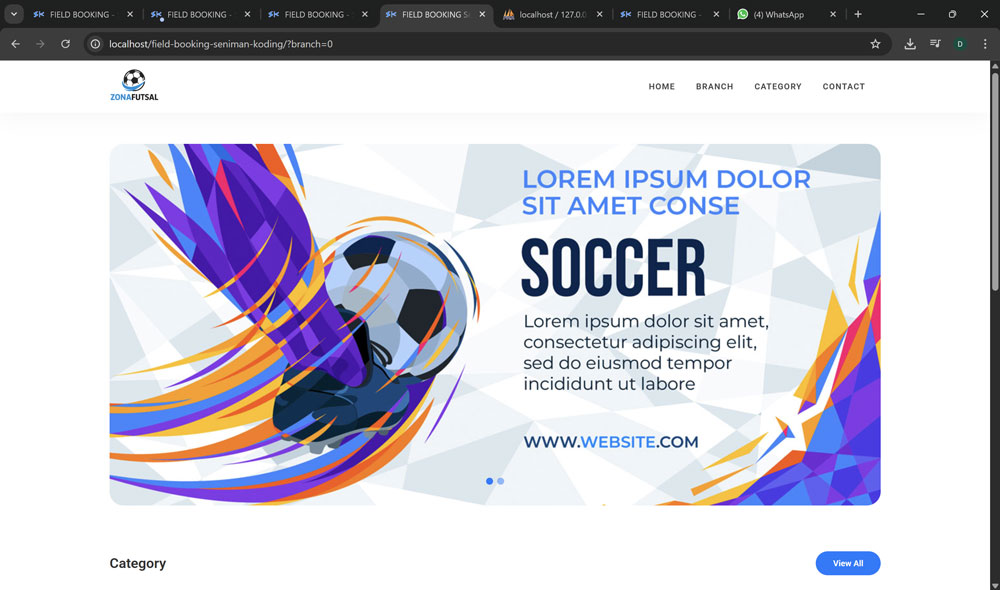Screen dimensions: 1000x590
Task: Go back using the browser back arrow
Action: [x=15, y=44]
